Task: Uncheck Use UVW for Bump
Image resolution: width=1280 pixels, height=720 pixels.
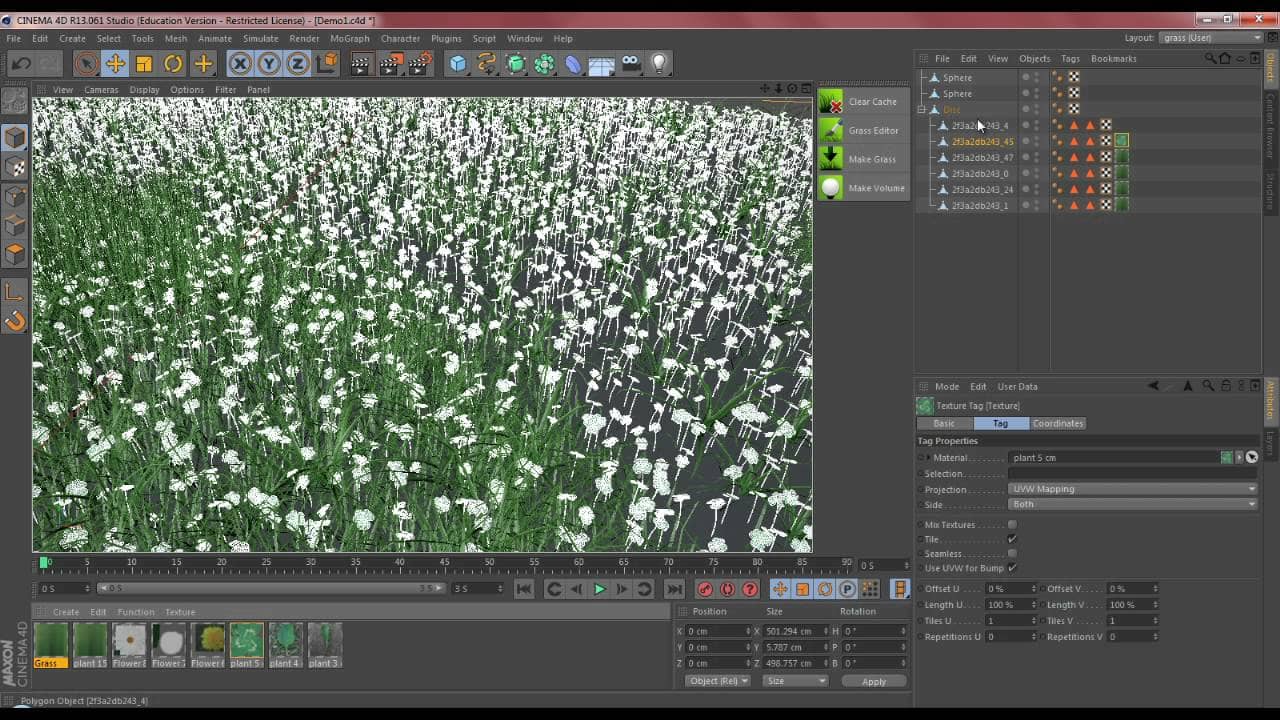Action: click(1011, 568)
